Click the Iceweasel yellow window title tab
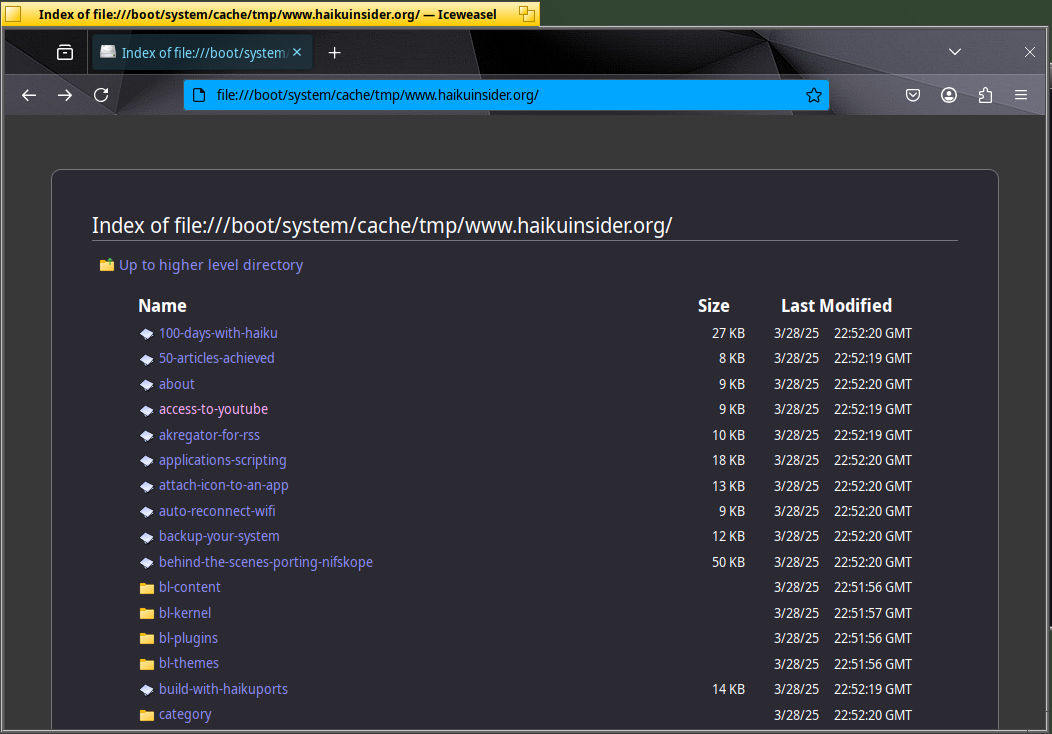Screen dimensions: 1052x734 click(270, 14)
